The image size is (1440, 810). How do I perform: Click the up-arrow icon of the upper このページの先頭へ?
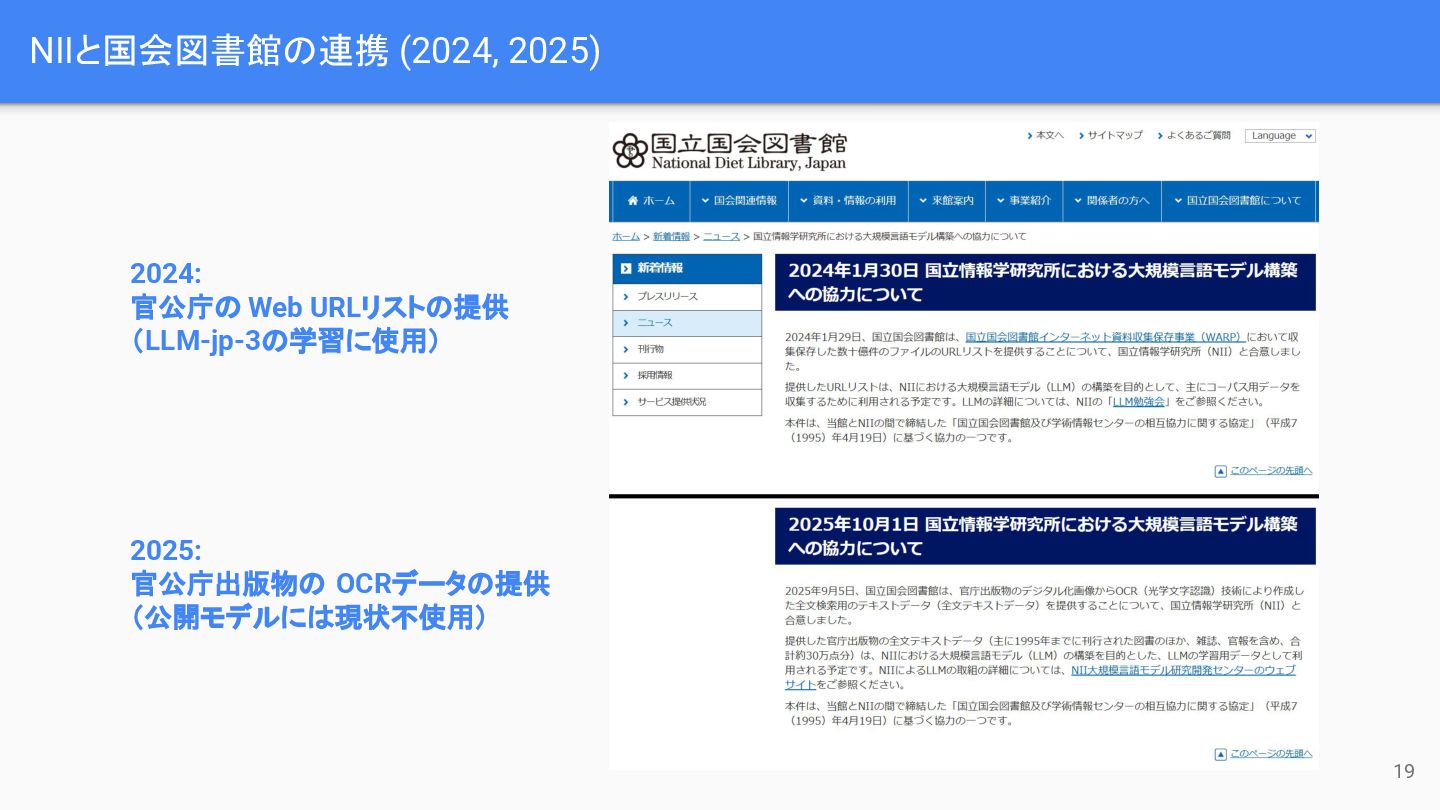tap(1220, 472)
